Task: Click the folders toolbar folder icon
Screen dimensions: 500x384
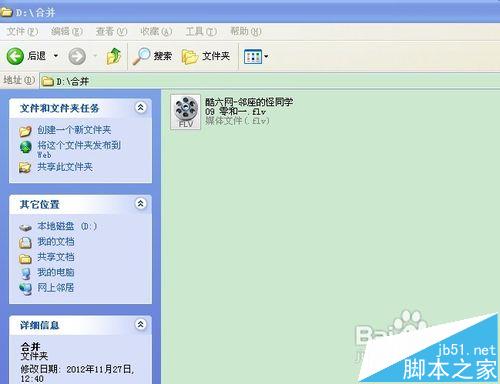Action: (190, 56)
